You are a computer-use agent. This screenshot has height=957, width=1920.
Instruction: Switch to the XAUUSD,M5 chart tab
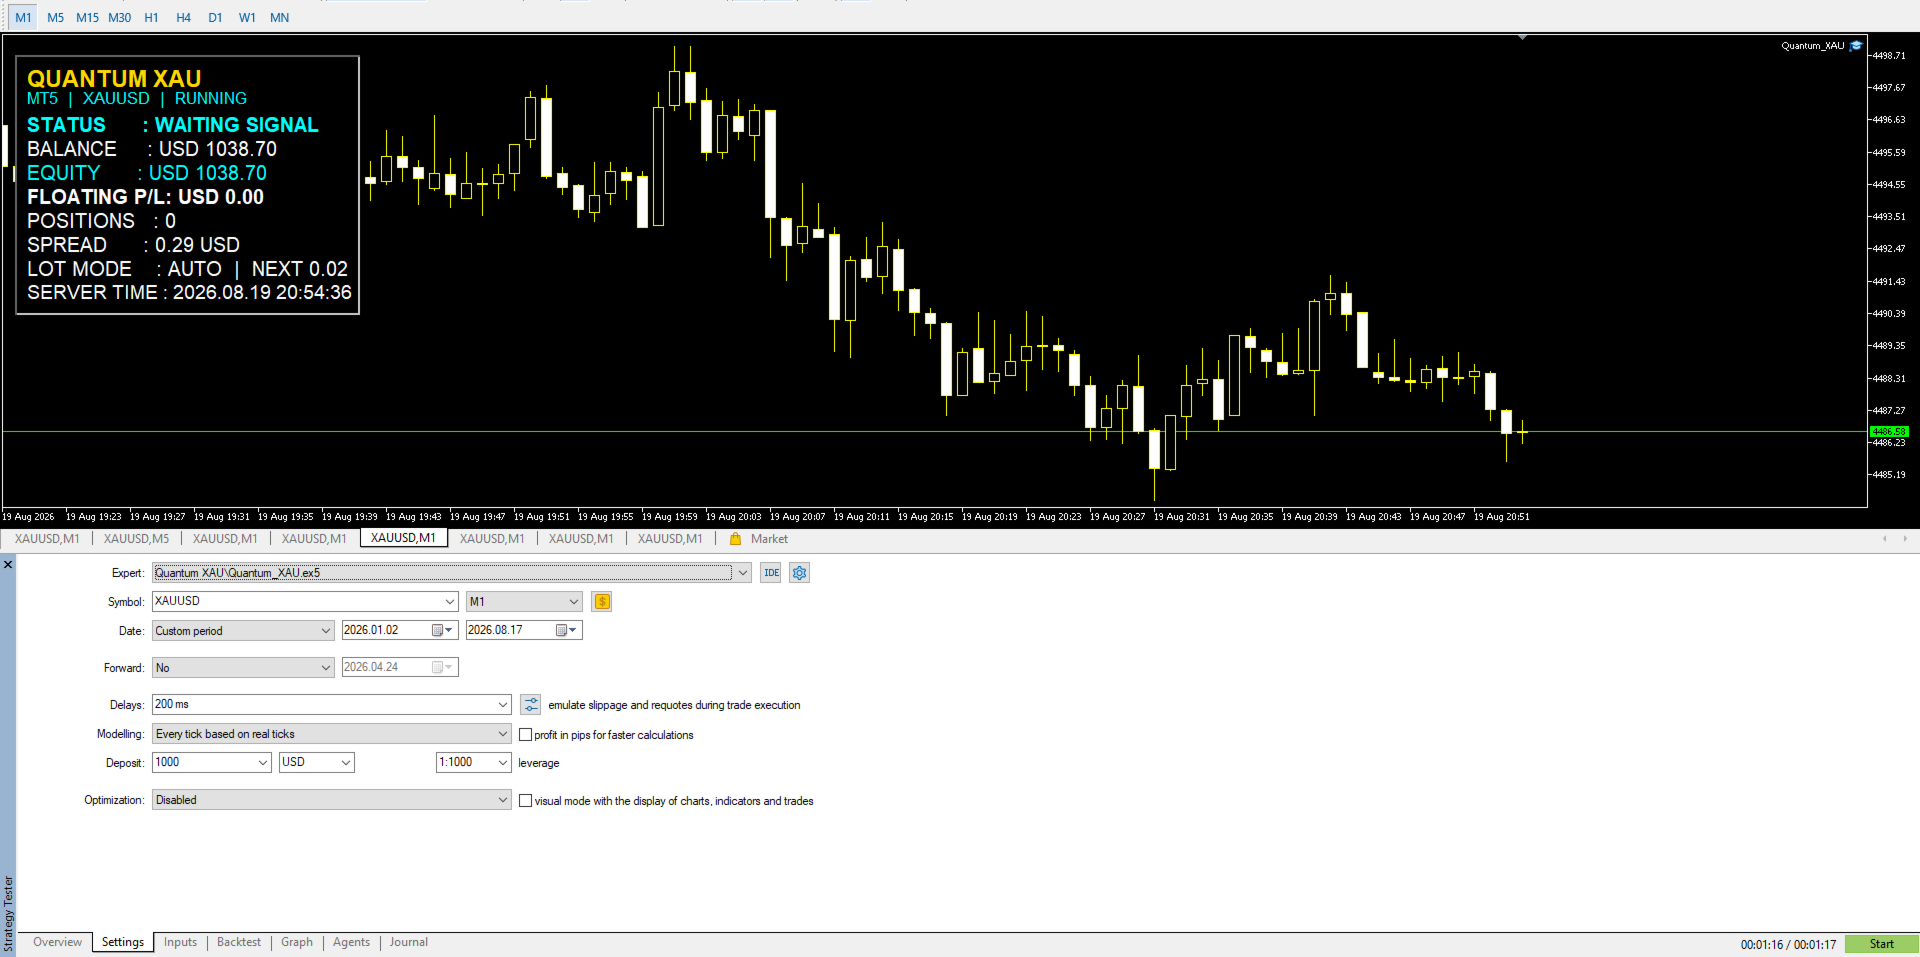[137, 539]
